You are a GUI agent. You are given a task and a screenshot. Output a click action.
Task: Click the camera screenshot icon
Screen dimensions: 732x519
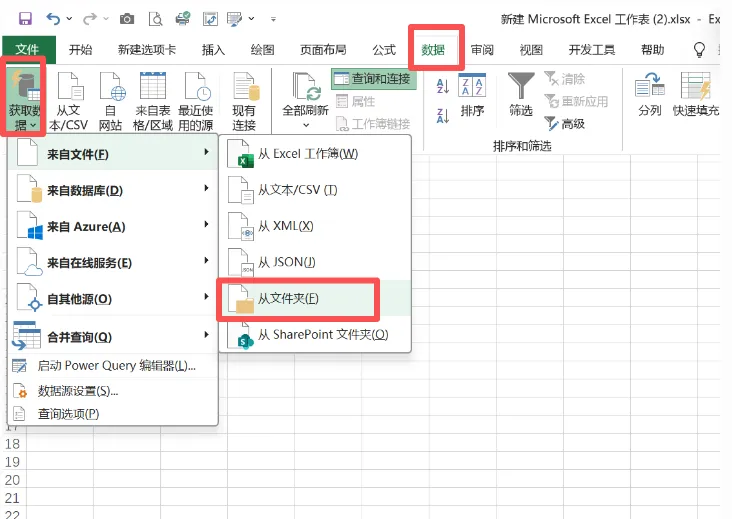point(127,19)
